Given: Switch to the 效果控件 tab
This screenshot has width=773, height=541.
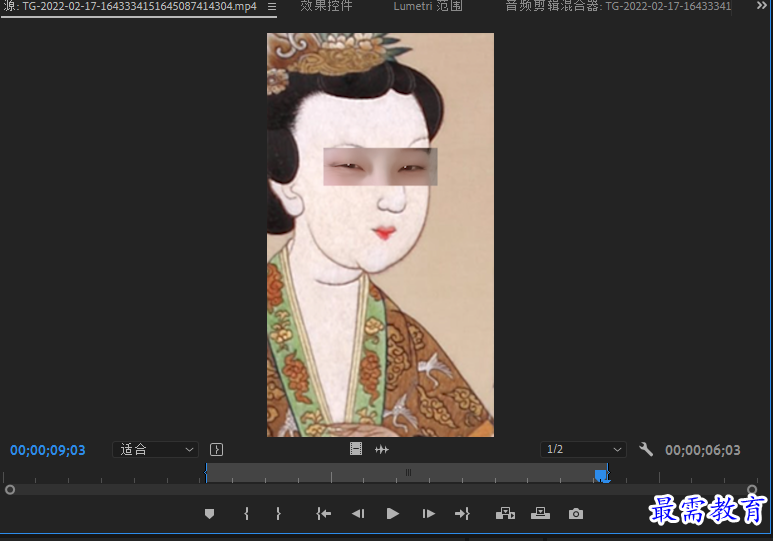Looking at the screenshot, I should click(326, 6).
